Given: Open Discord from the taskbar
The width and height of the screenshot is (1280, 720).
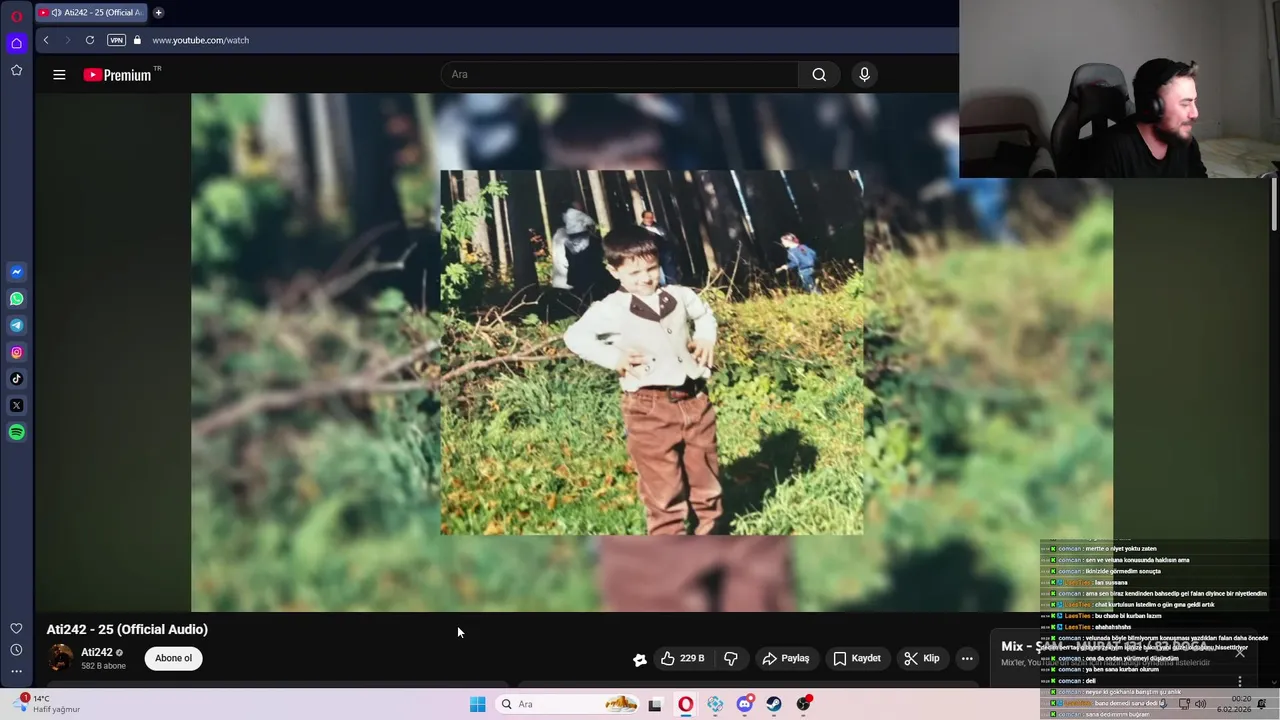Looking at the screenshot, I should [x=745, y=704].
